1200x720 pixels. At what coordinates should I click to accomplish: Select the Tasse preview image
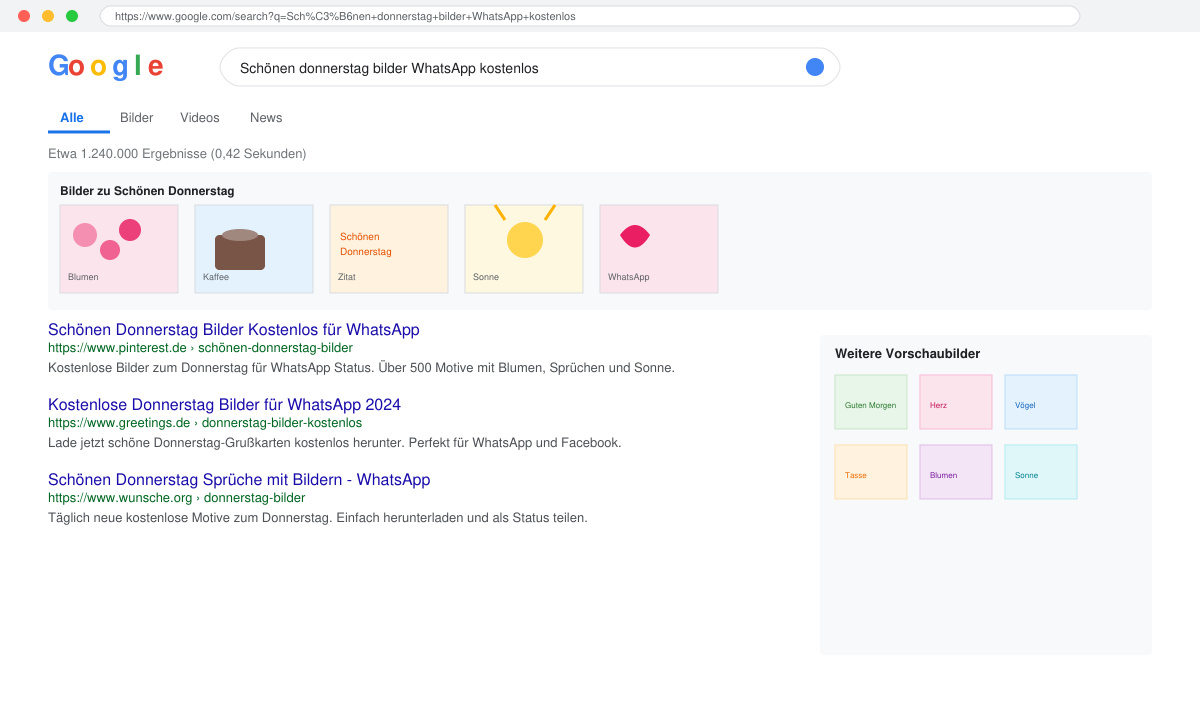click(871, 472)
